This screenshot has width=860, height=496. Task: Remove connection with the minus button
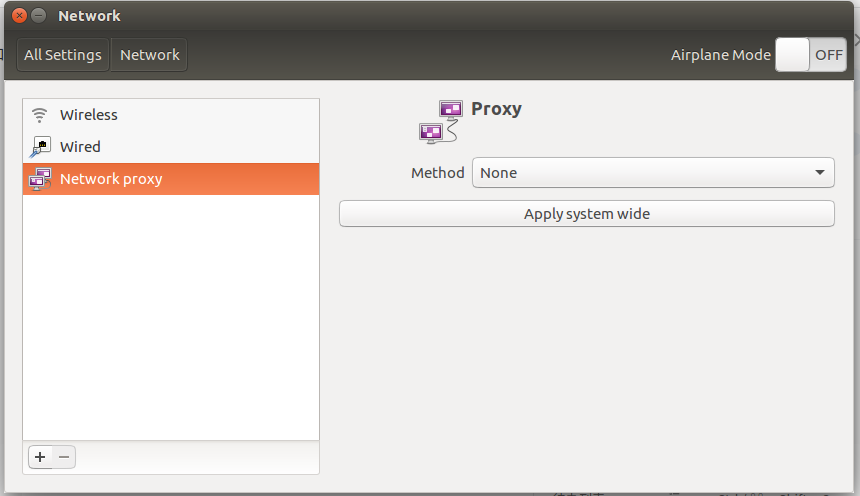click(64, 456)
